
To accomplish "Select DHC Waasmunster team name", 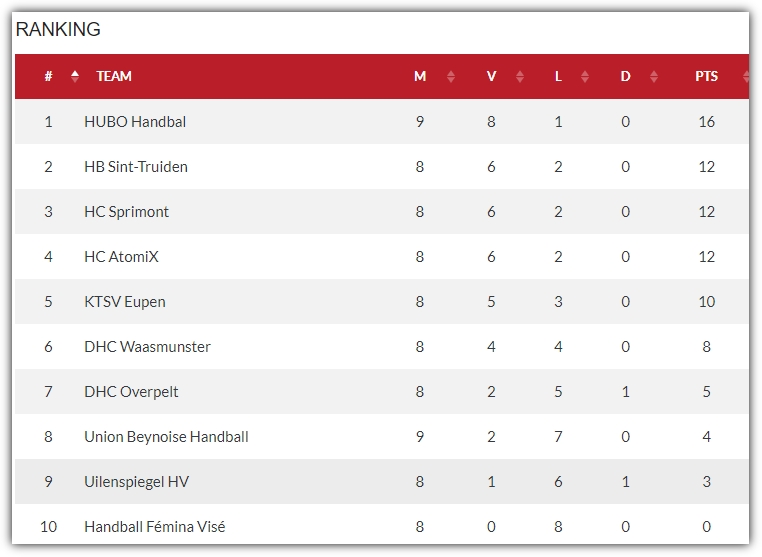I will [x=147, y=347].
